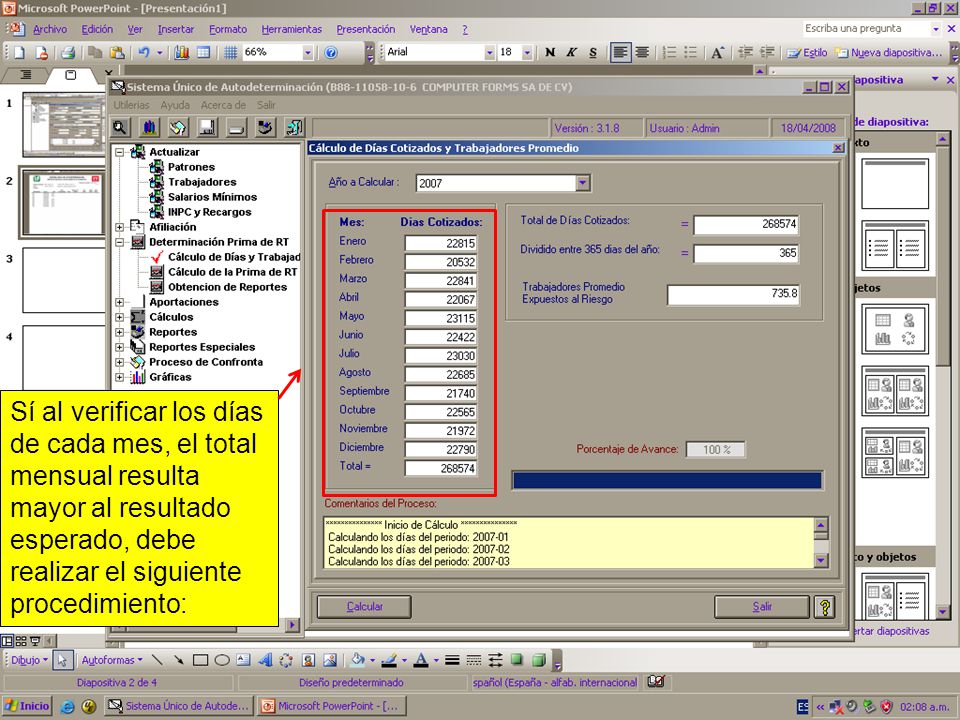Screen dimensions: 960x720
Task: Click the diskette icon in SUA toolbar
Action: (208, 127)
